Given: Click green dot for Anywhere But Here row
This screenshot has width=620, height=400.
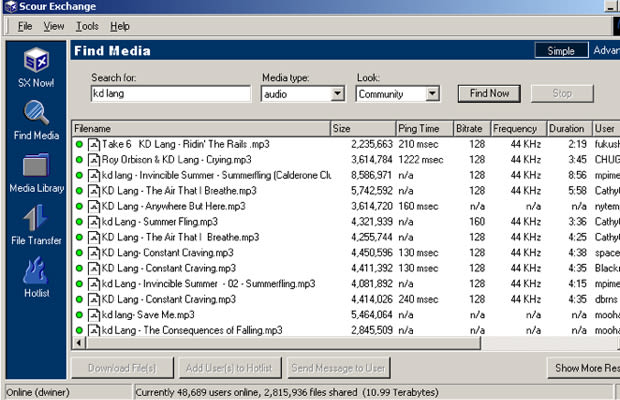Looking at the screenshot, I should [x=79, y=206].
